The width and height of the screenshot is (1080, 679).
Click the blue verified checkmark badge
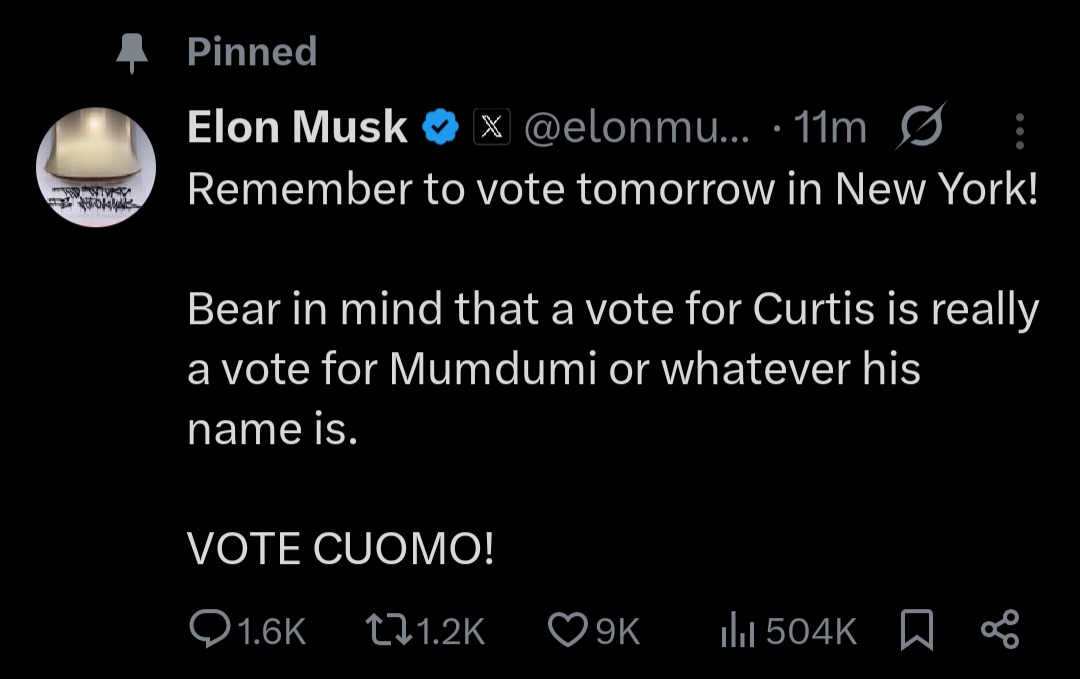[x=440, y=128]
